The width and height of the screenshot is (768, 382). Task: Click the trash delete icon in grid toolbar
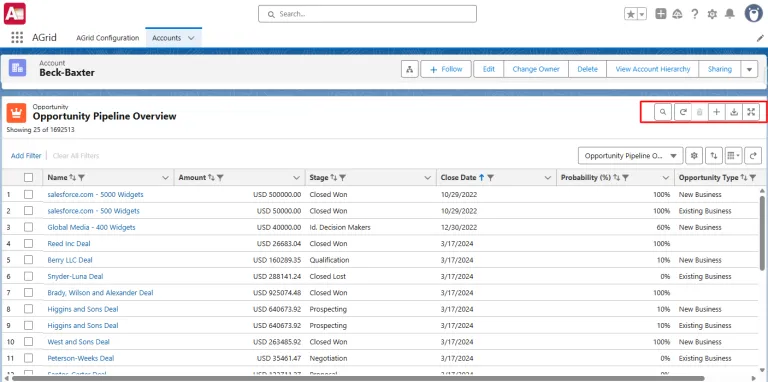[x=699, y=112]
